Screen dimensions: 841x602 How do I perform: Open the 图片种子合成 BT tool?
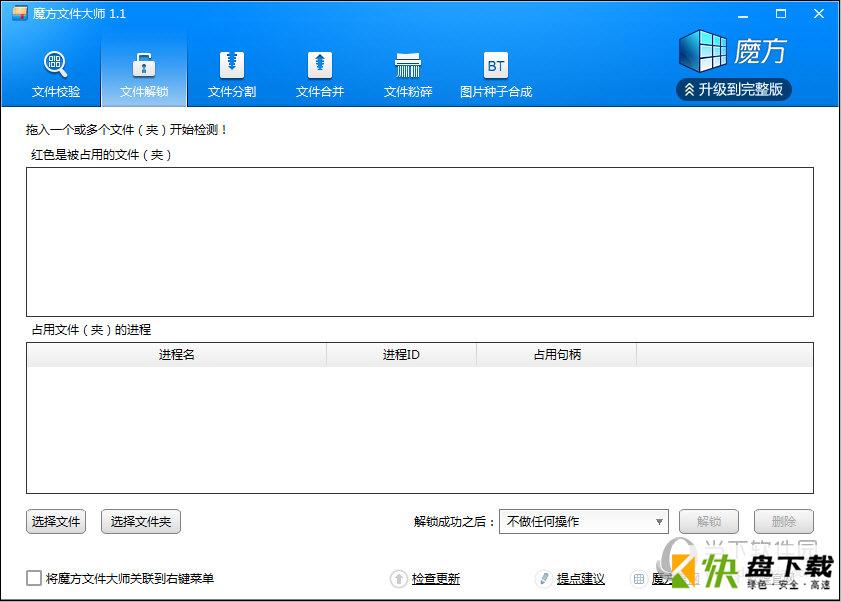(x=496, y=75)
